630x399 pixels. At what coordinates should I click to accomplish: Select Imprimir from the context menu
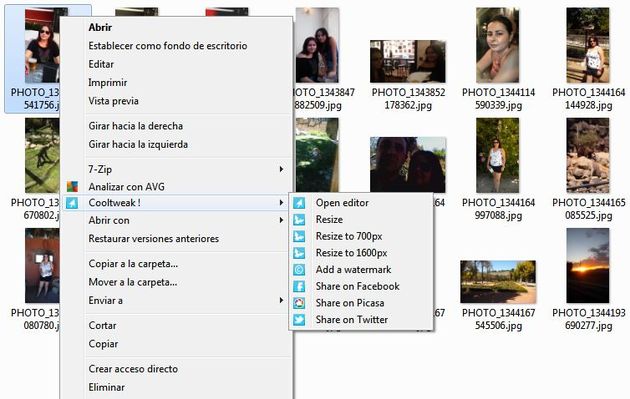pyautogui.click(x=108, y=83)
